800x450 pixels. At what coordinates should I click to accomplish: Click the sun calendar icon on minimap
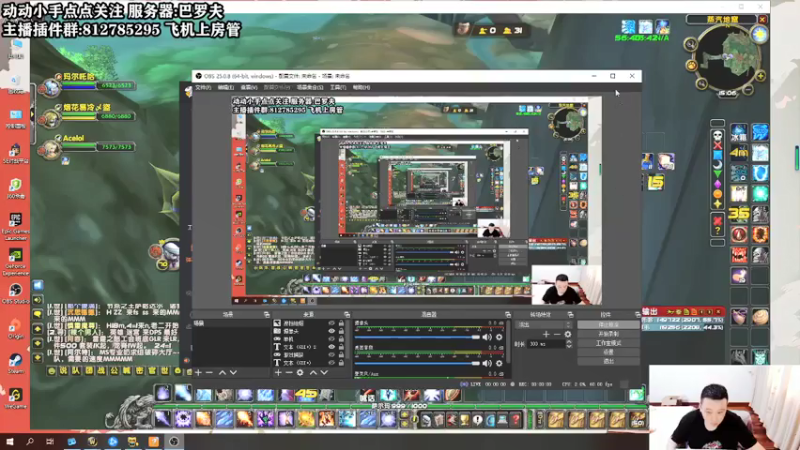pos(760,35)
